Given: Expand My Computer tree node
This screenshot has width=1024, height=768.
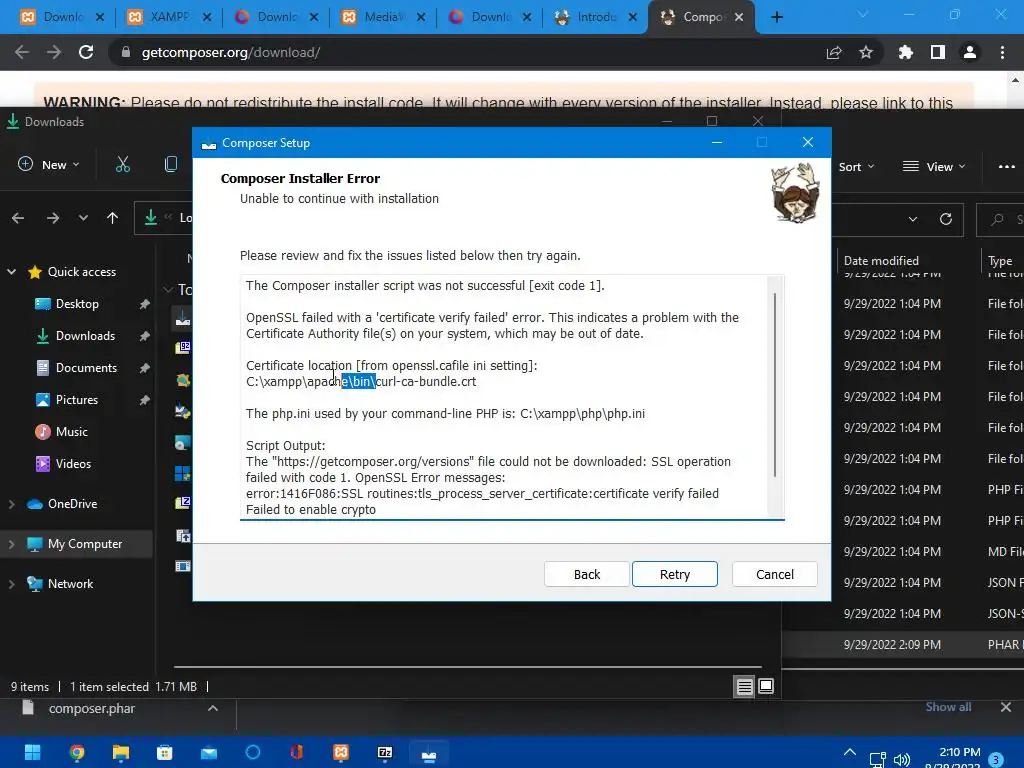Looking at the screenshot, I should [x=12, y=544].
